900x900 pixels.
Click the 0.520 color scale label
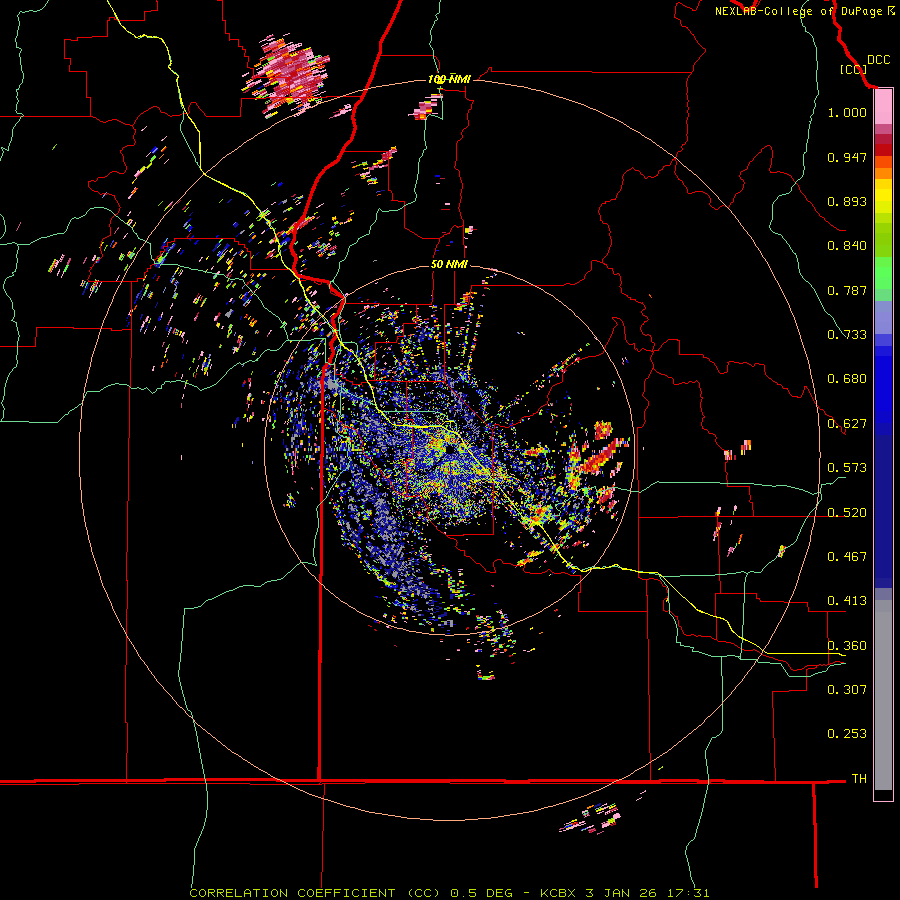click(x=847, y=512)
